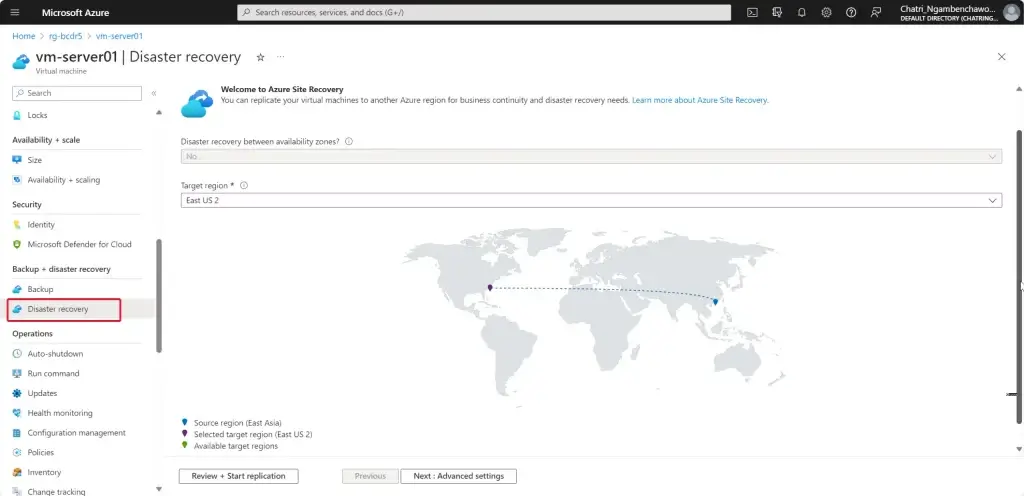The height and width of the screenshot is (496, 1024).
Task: Click the purple East US 2 map pin
Action: (490, 287)
